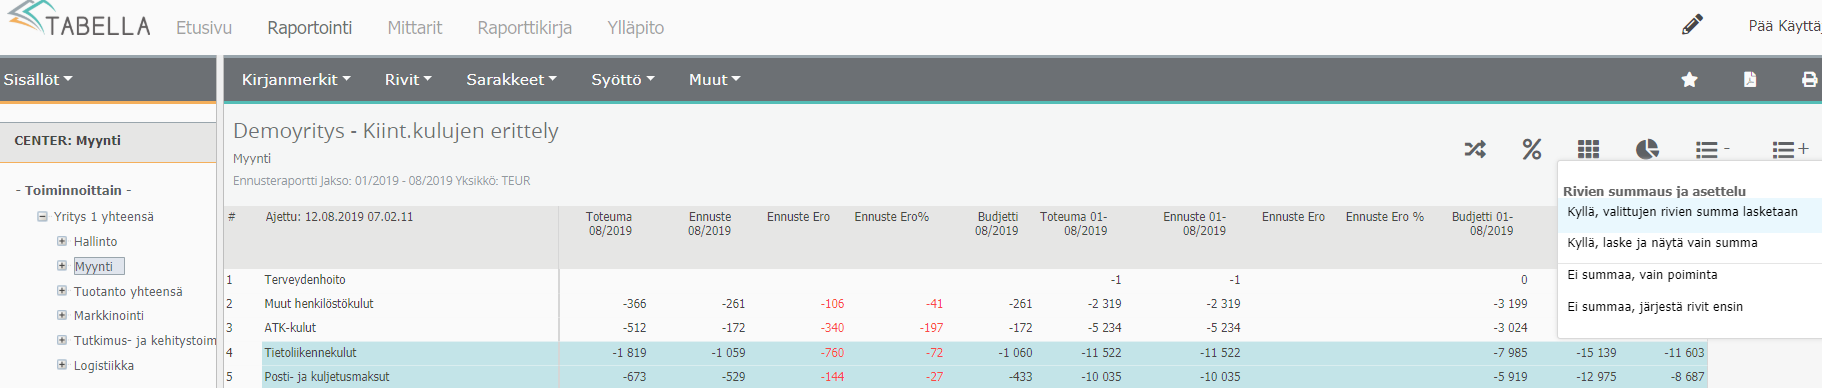The image size is (1822, 388).
Task: Click the list minus icon
Action: (x=1712, y=150)
